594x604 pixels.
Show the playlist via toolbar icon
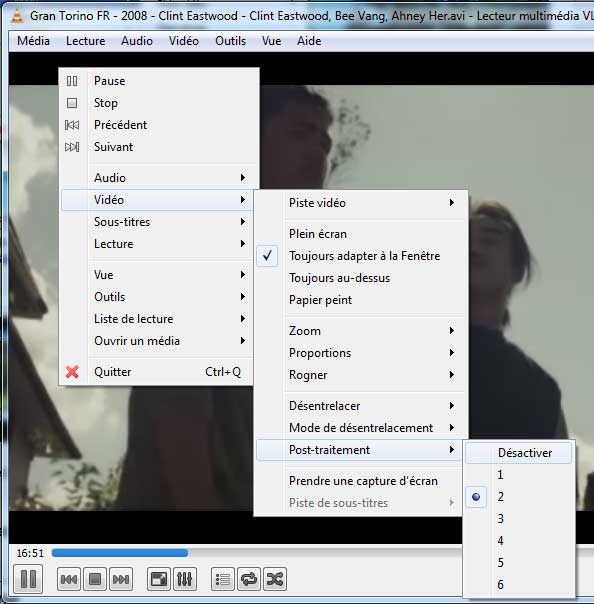(223, 579)
